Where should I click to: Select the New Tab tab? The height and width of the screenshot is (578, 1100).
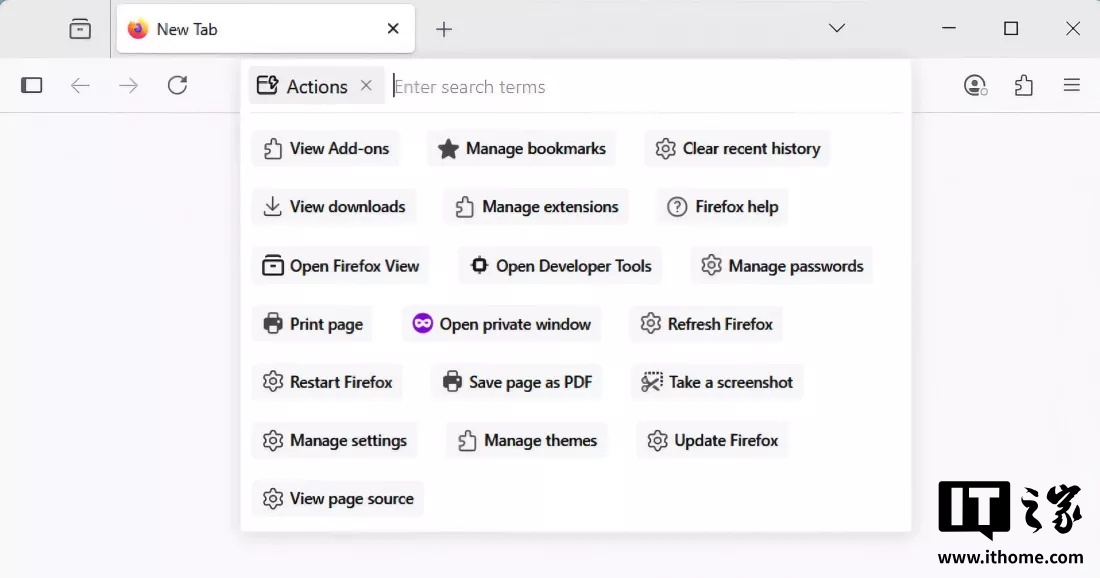(x=250, y=29)
